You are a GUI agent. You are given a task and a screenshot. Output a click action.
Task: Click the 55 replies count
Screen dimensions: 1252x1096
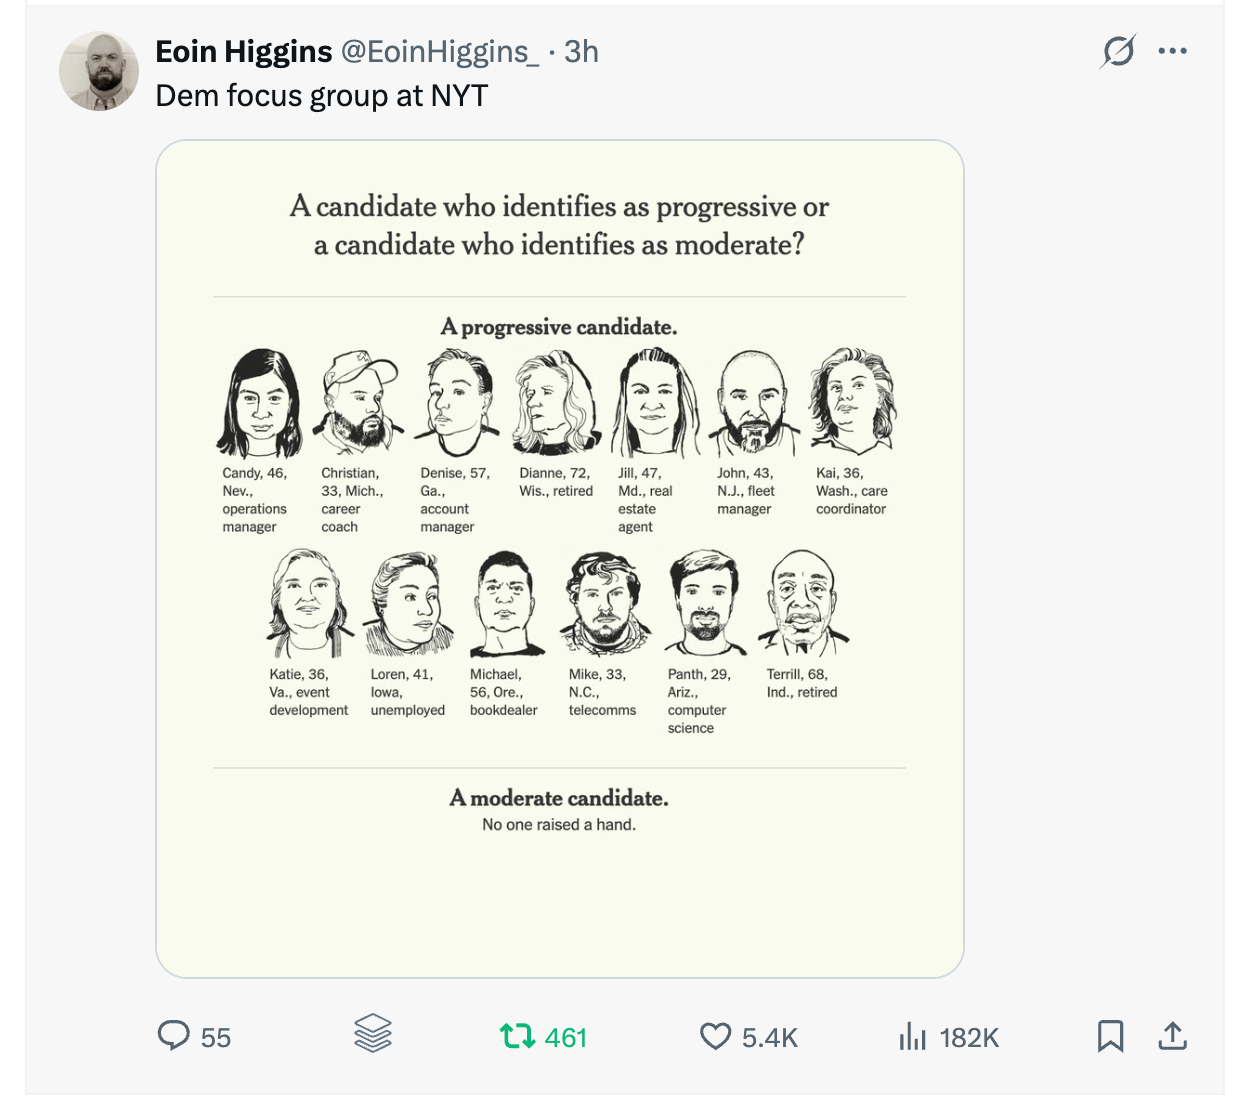[215, 1038]
